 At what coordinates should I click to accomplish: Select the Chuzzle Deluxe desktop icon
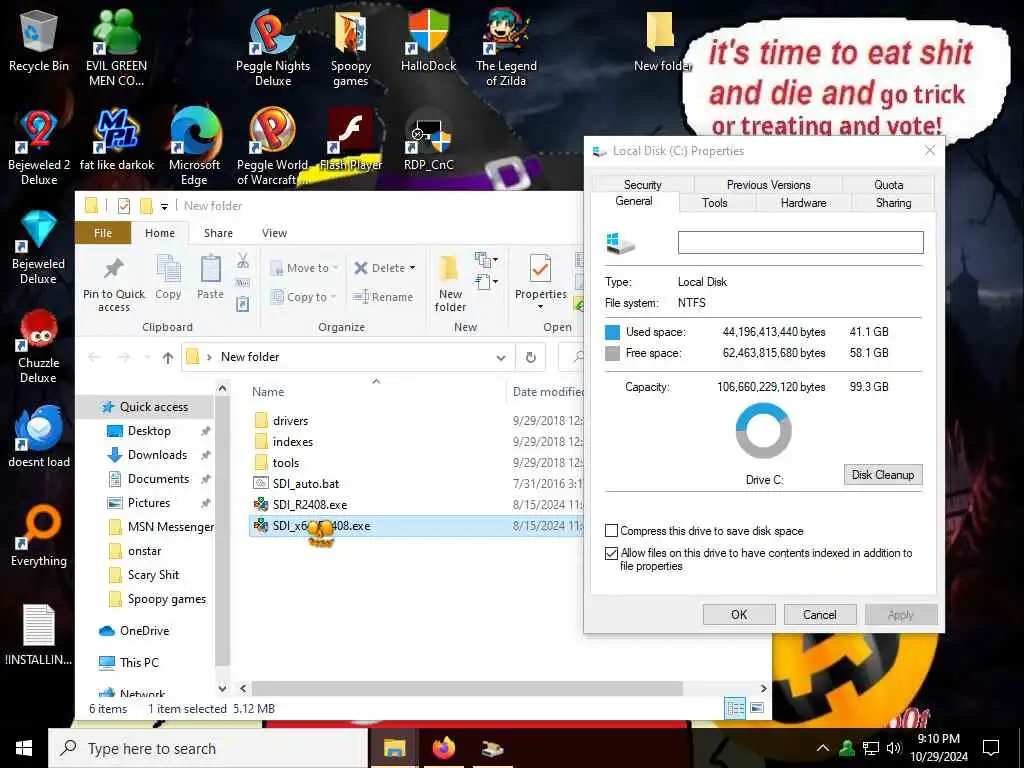tap(39, 346)
